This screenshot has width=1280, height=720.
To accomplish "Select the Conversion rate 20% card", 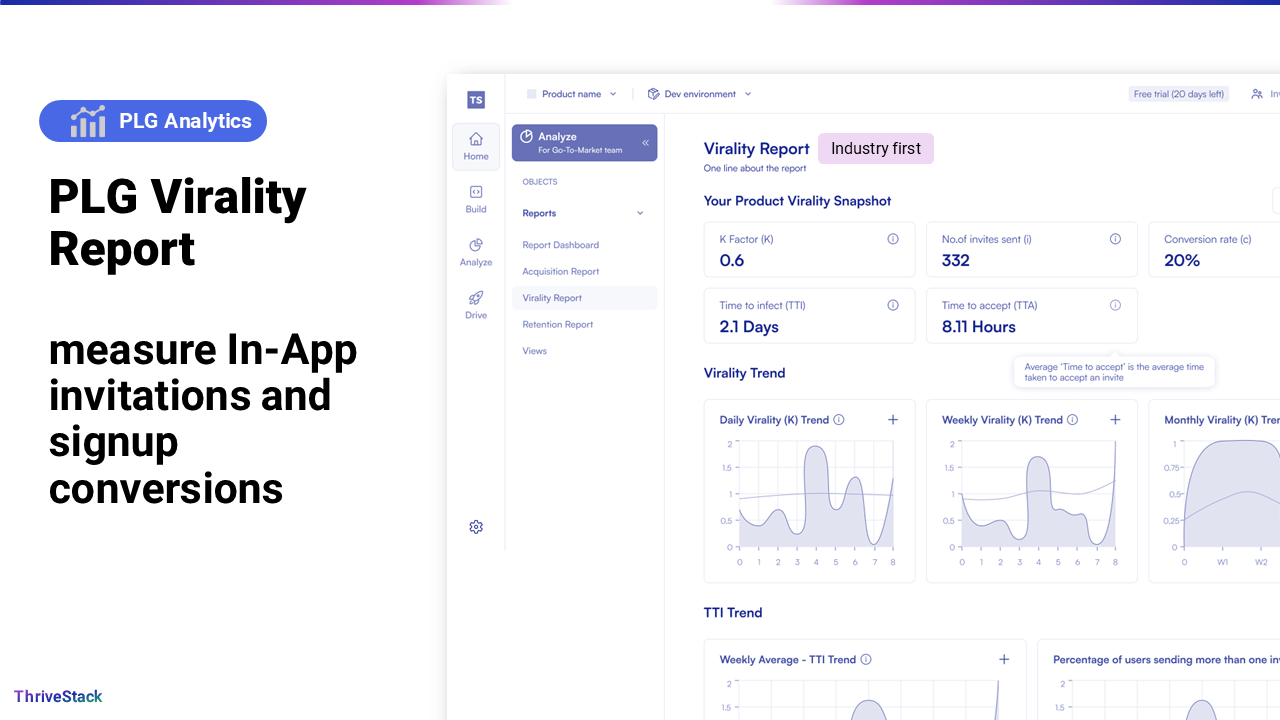I will coord(1214,250).
